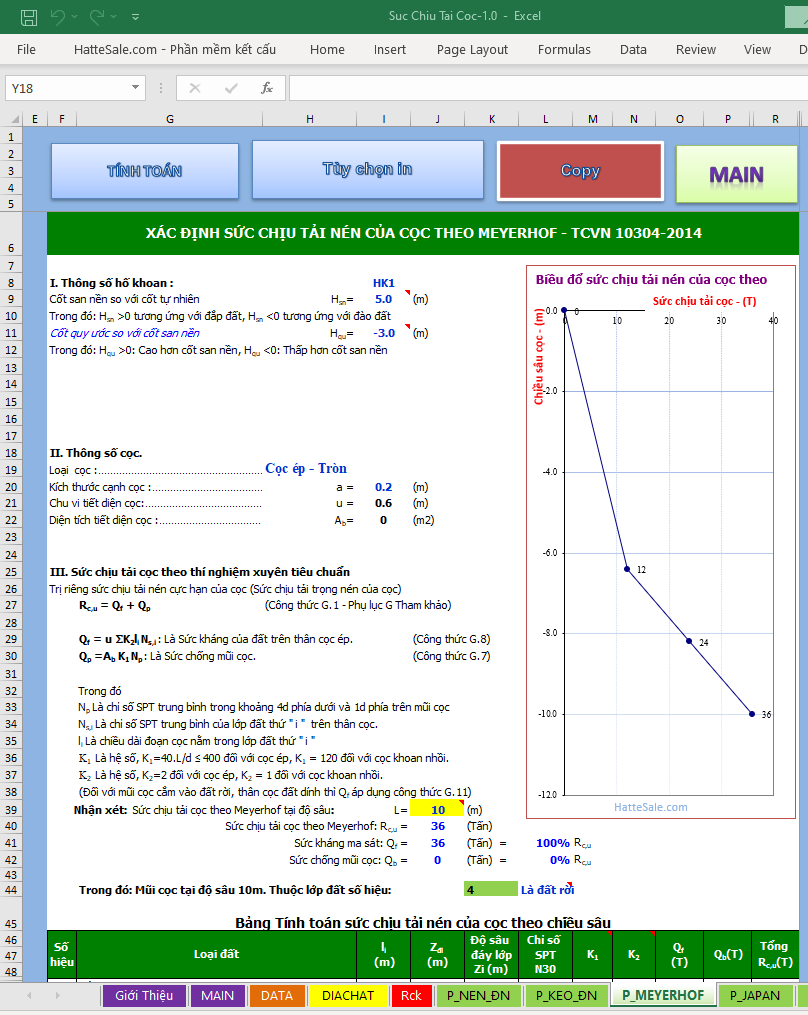This screenshot has width=808, height=1015.
Task: Select row 20 header
Action: (x=11, y=487)
